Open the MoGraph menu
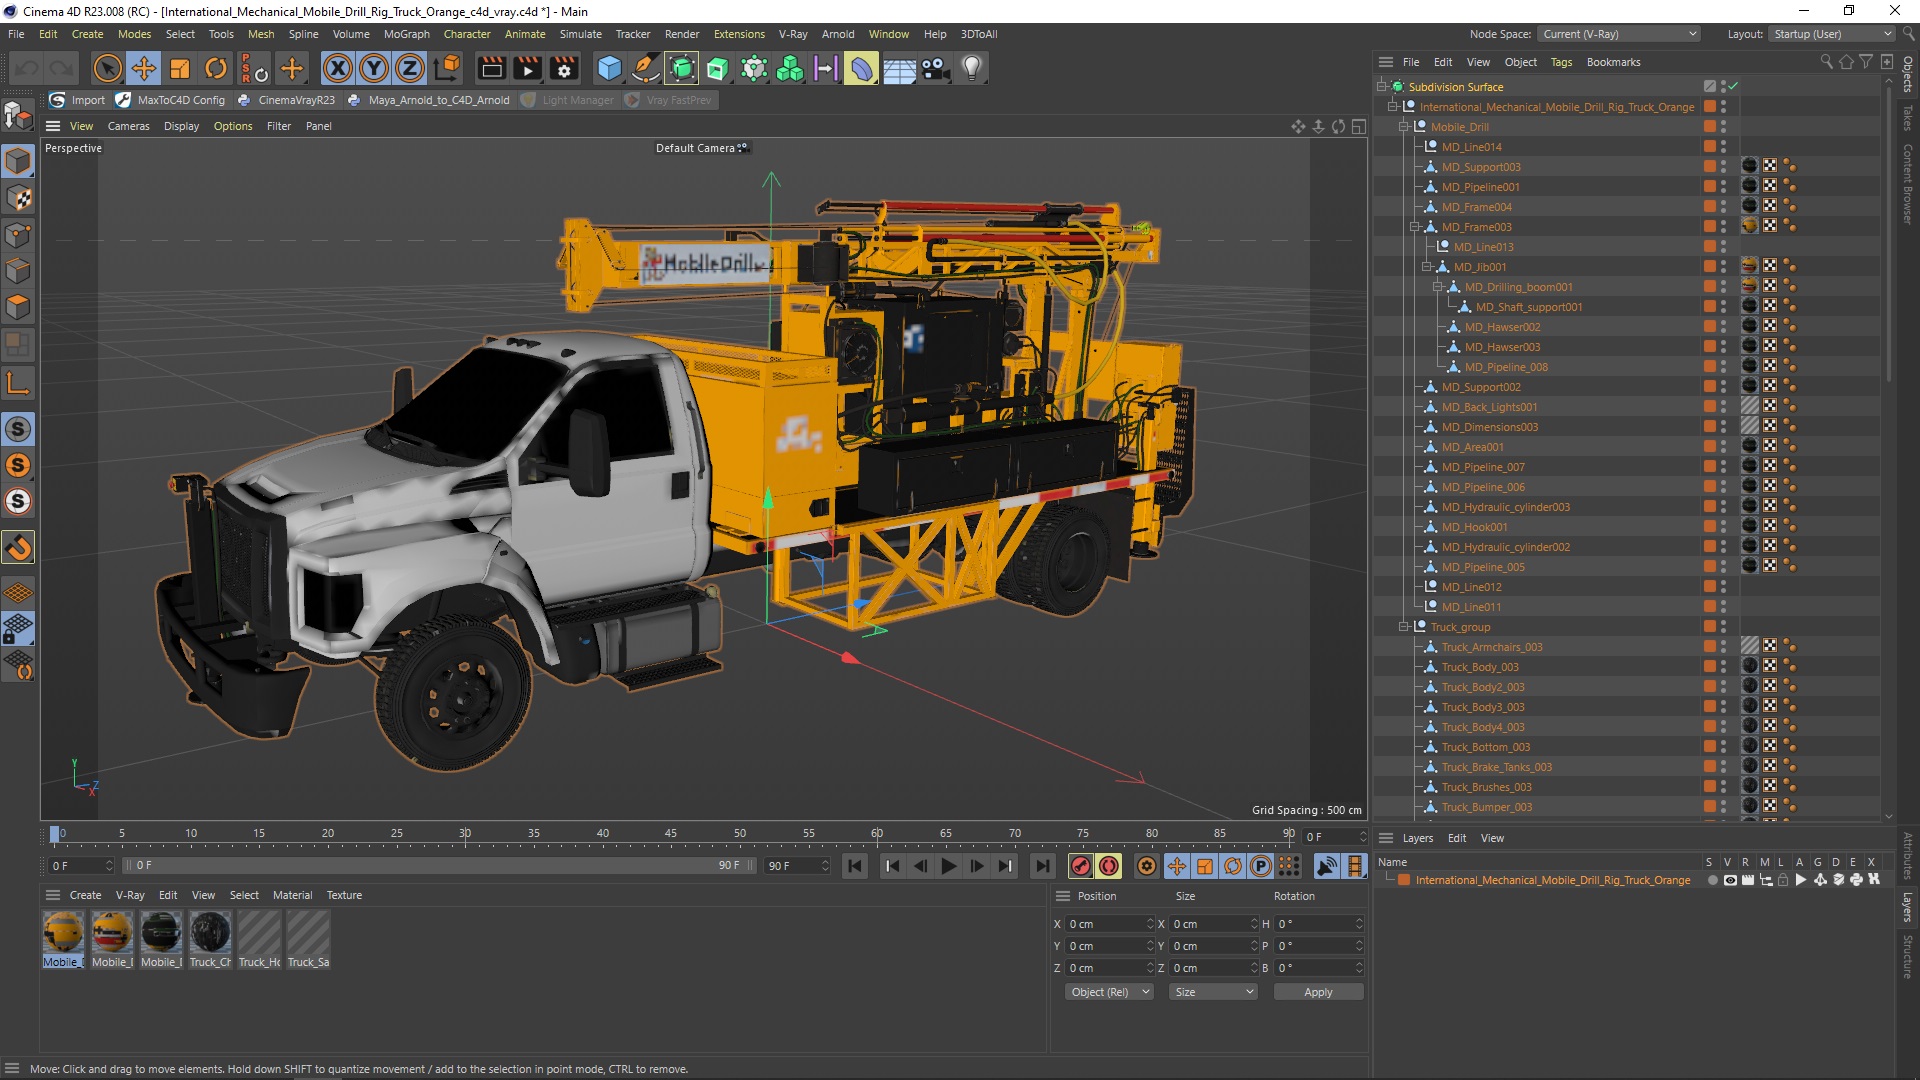 pyautogui.click(x=406, y=34)
